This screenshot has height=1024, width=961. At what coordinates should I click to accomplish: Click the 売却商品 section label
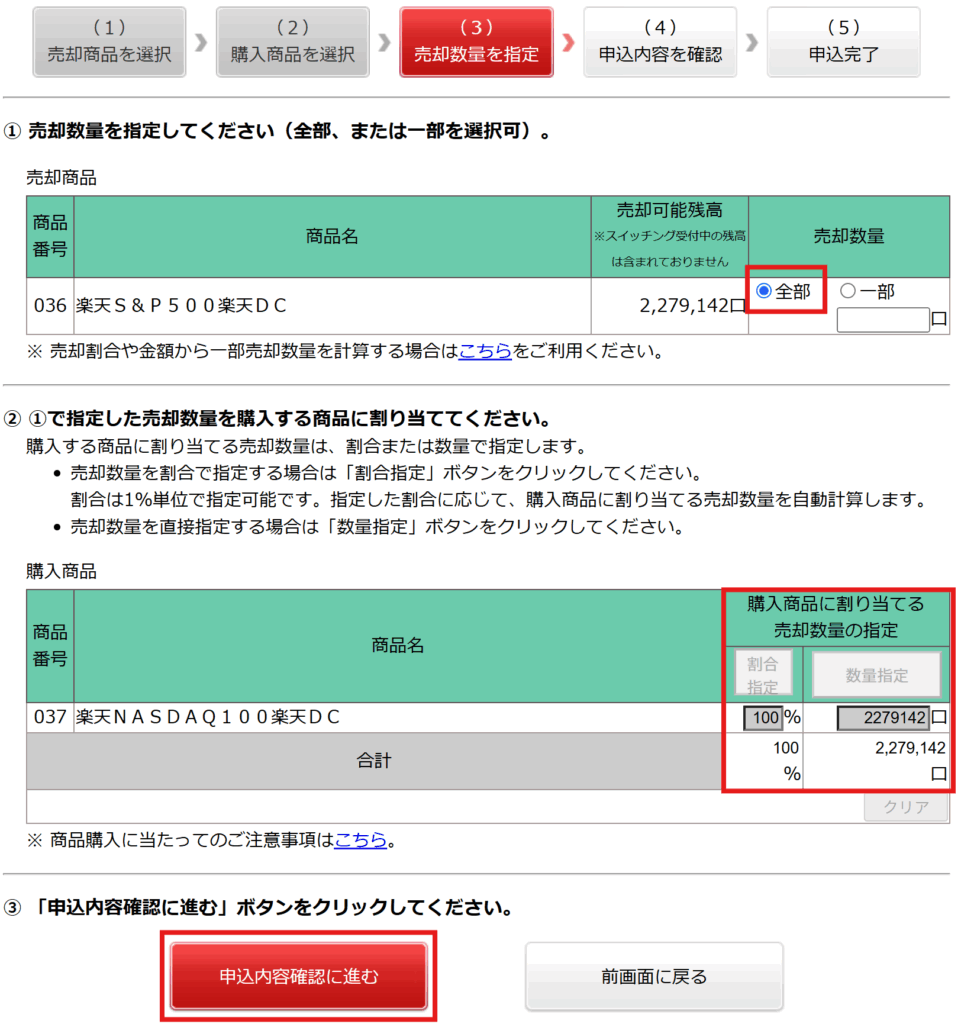(61, 178)
